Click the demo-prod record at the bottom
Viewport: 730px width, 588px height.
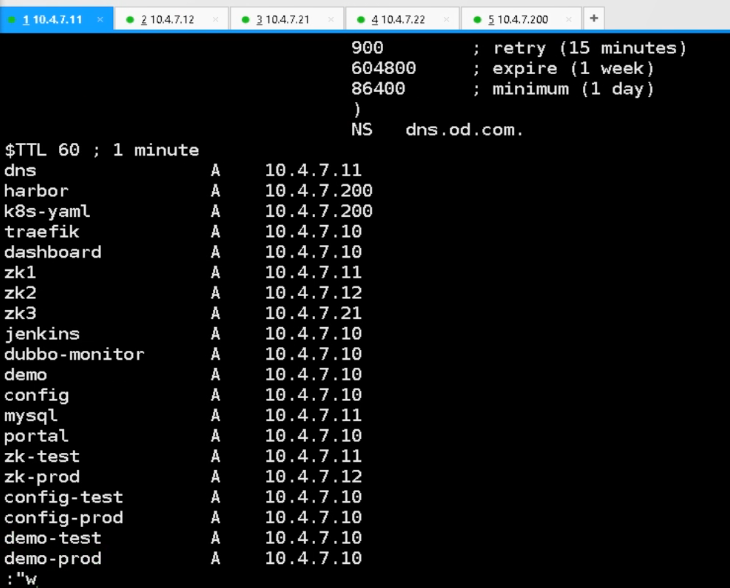pyautogui.click(x=53, y=558)
